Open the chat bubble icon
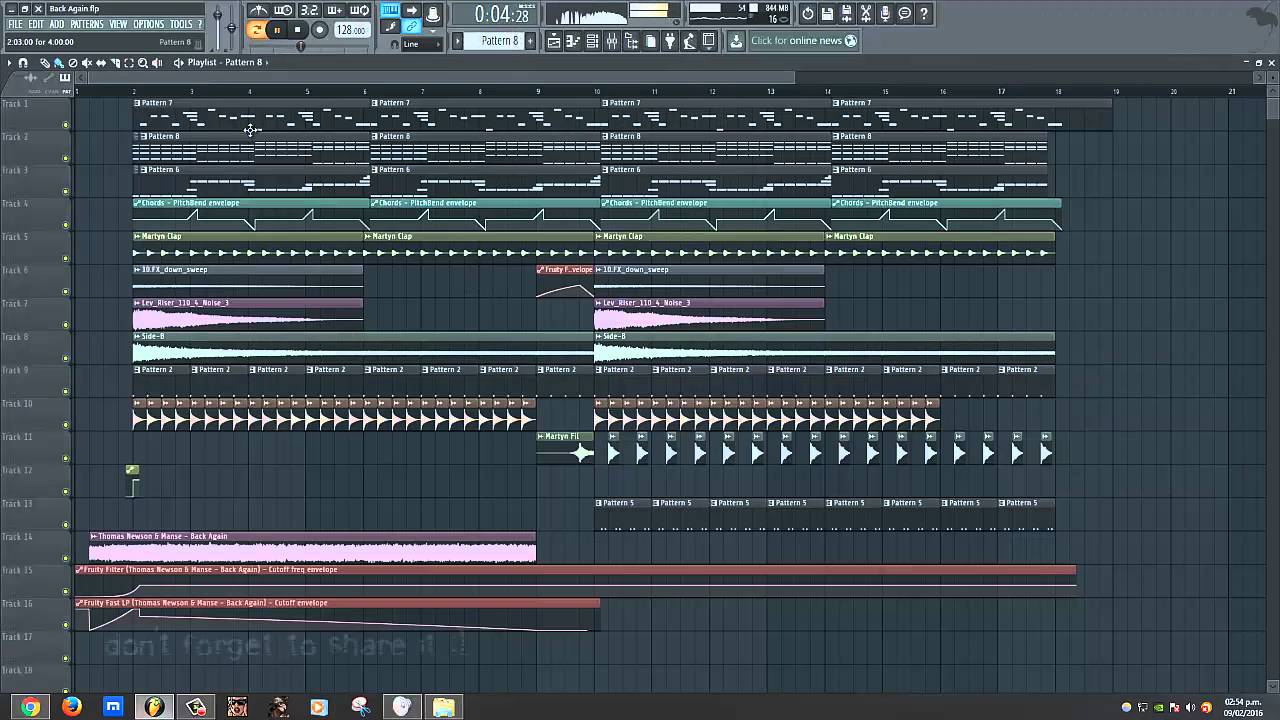The height and width of the screenshot is (720, 1280). tap(904, 13)
